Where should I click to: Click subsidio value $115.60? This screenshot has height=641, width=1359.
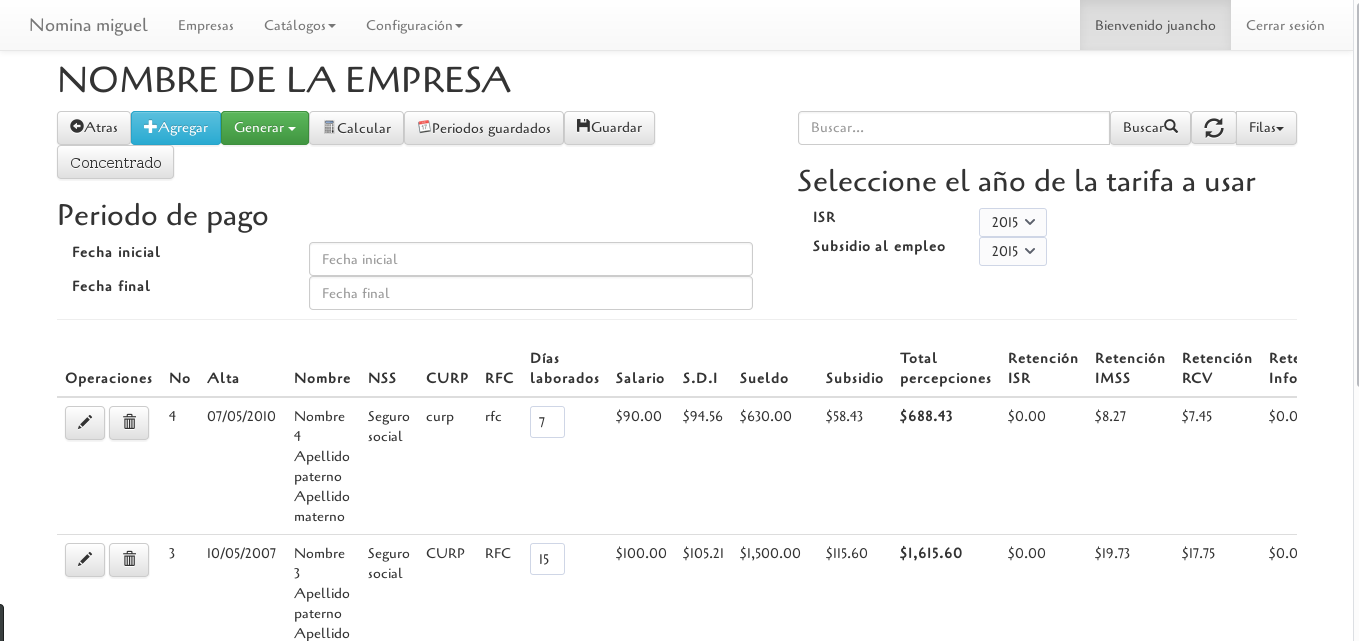coord(847,554)
